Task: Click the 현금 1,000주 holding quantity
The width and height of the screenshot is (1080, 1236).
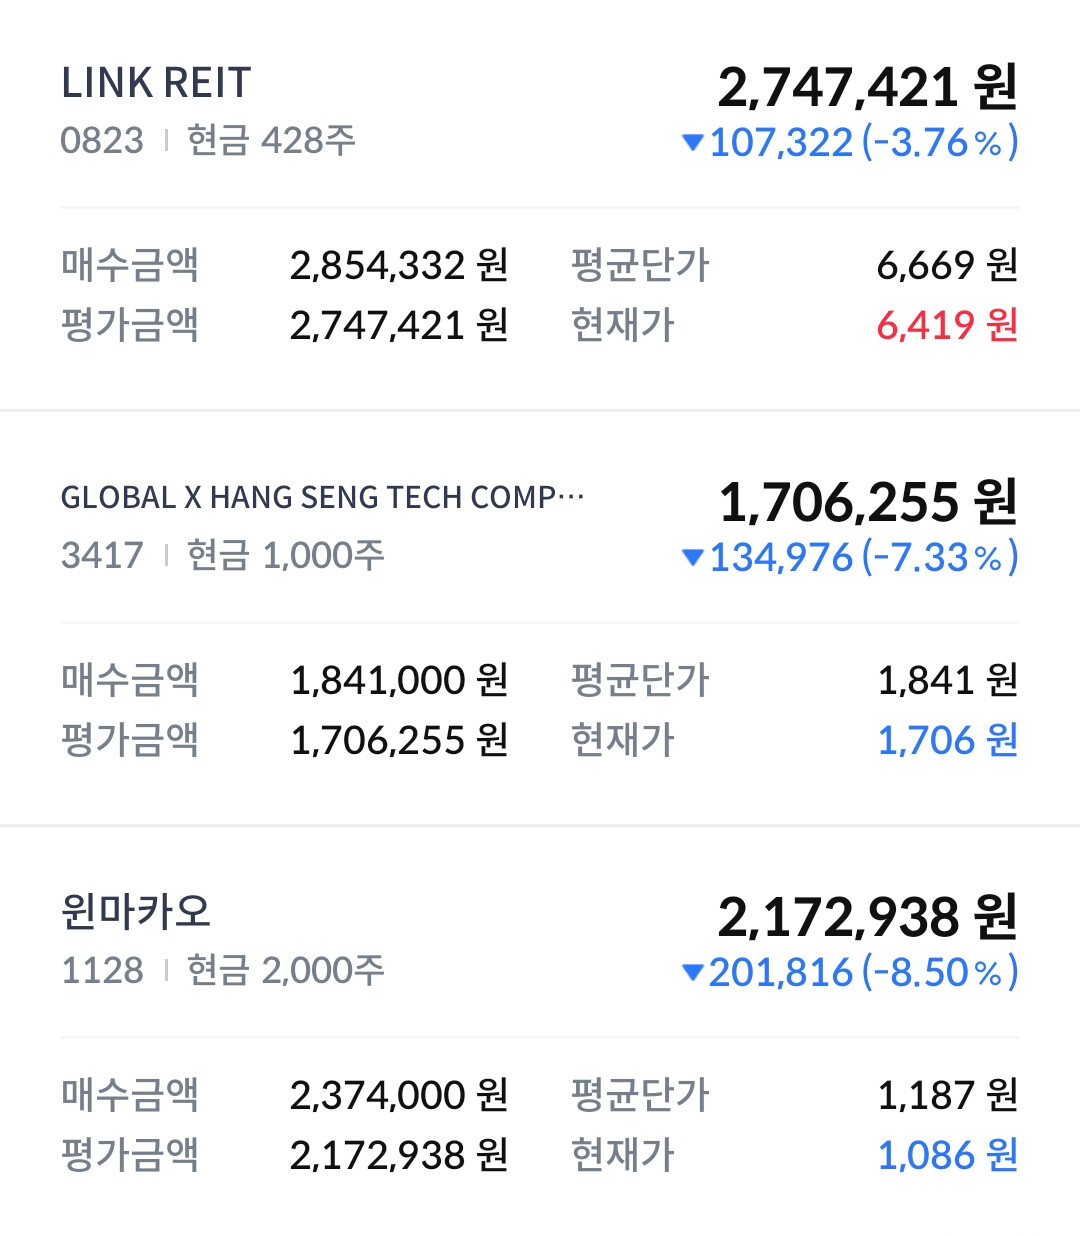Action: [x=286, y=555]
